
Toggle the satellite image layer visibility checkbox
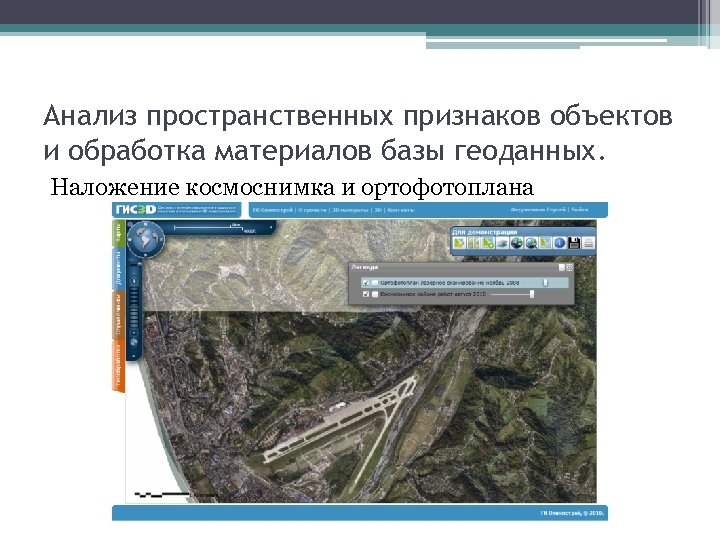(x=366, y=294)
